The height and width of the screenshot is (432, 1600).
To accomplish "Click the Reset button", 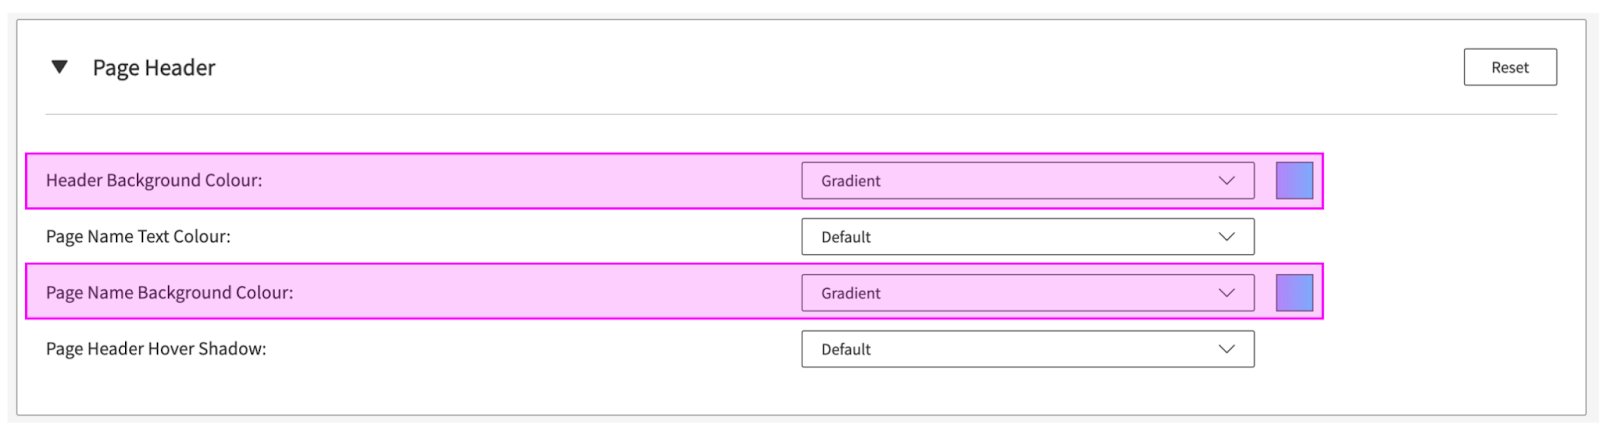I will click(1509, 67).
